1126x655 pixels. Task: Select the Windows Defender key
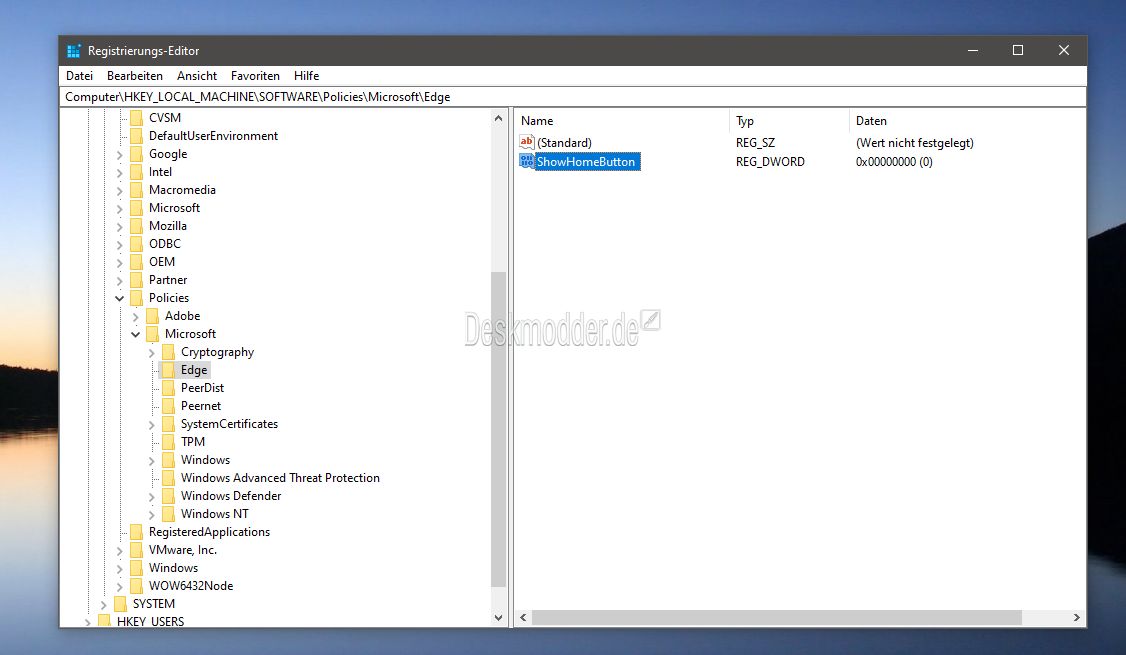tap(231, 496)
